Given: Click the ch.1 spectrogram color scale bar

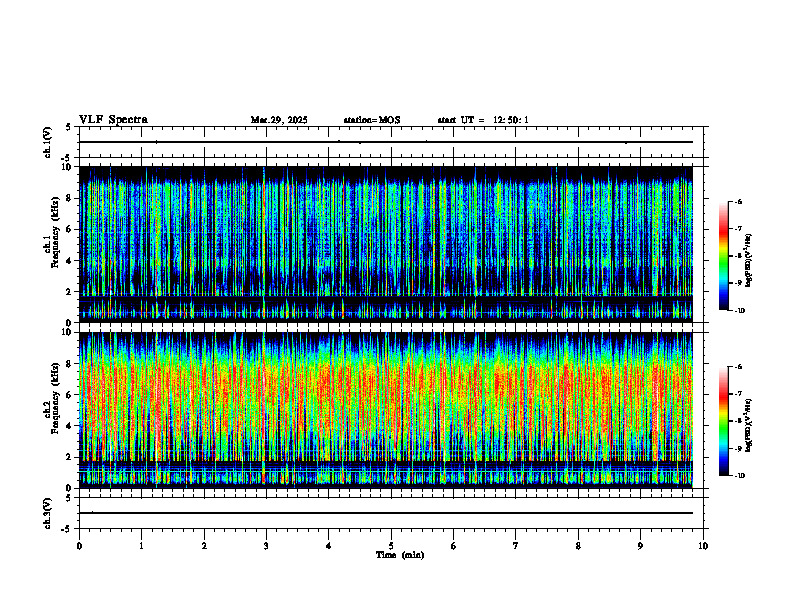Looking at the screenshot, I should pos(723,256).
